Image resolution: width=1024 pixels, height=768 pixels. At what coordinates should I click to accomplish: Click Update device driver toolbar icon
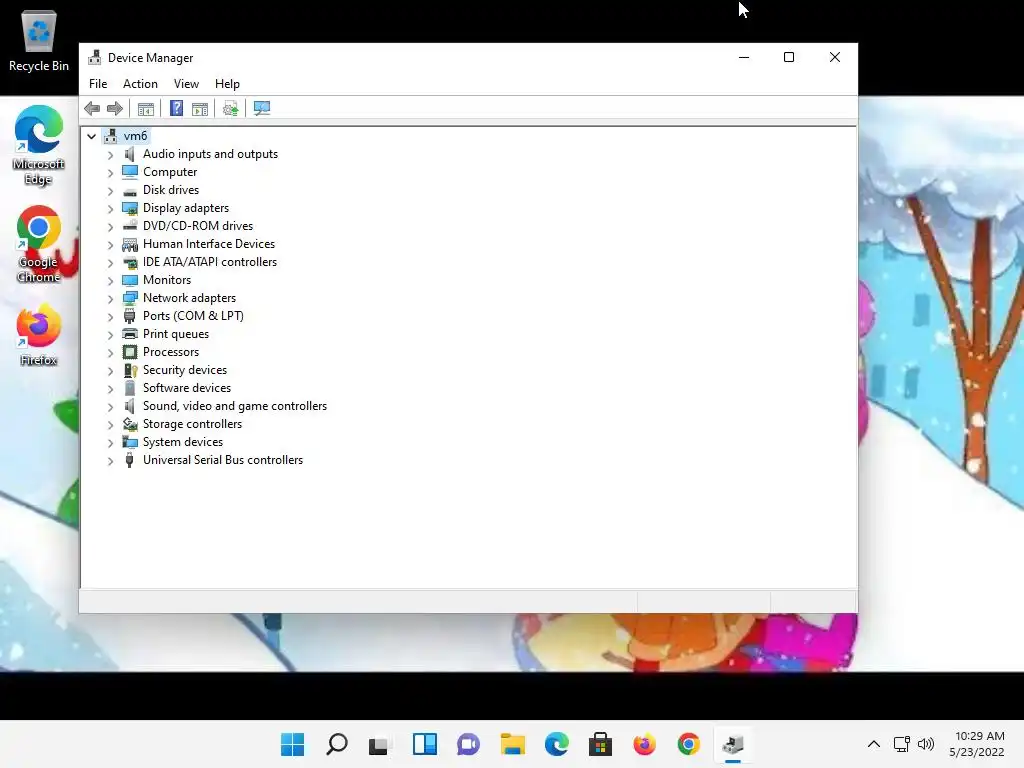[x=231, y=108]
